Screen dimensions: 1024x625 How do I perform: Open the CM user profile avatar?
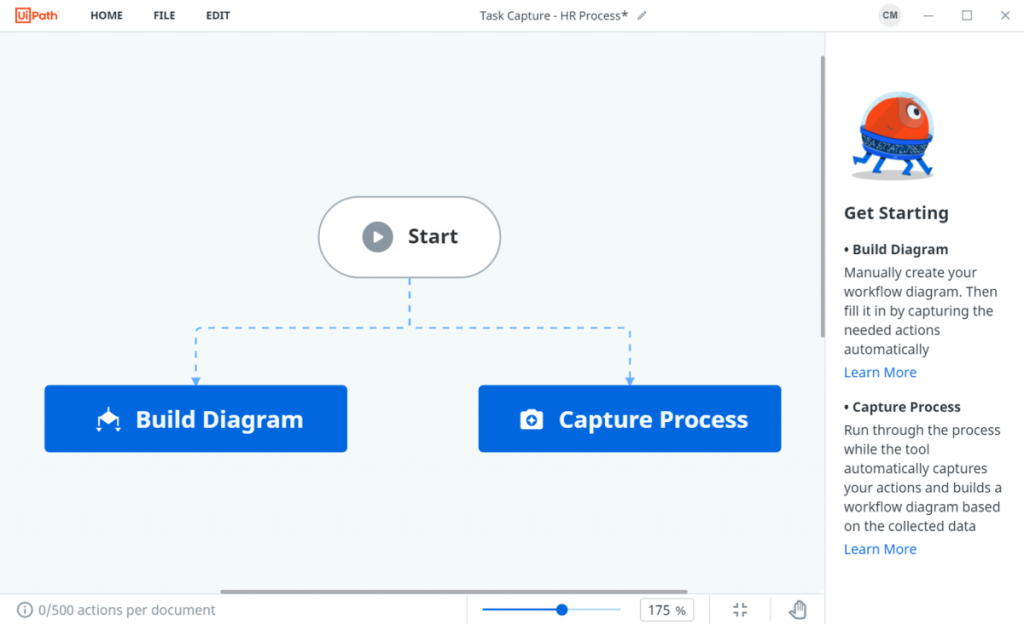pos(889,15)
